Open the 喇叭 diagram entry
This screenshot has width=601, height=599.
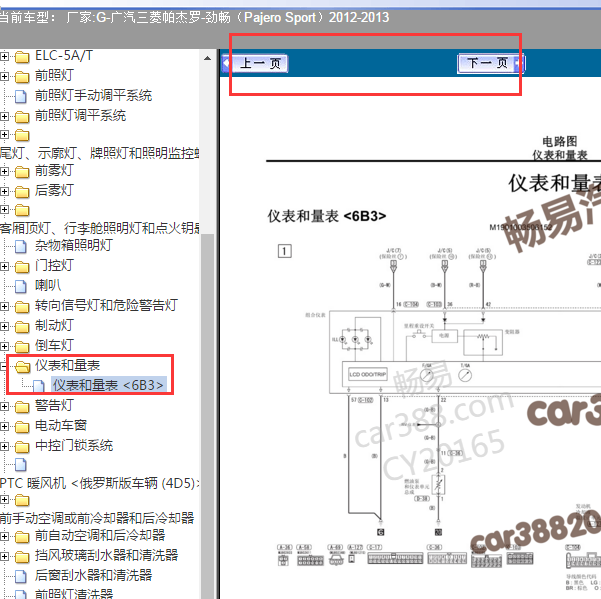pos(48,285)
